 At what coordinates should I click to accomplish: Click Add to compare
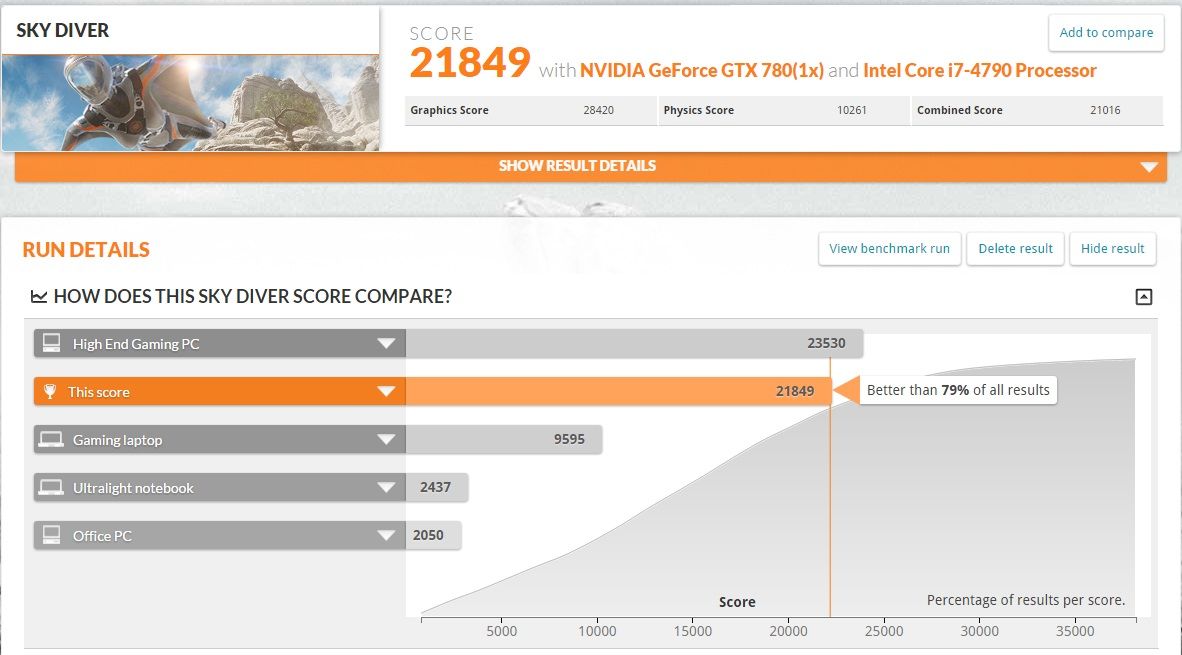(1106, 32)
